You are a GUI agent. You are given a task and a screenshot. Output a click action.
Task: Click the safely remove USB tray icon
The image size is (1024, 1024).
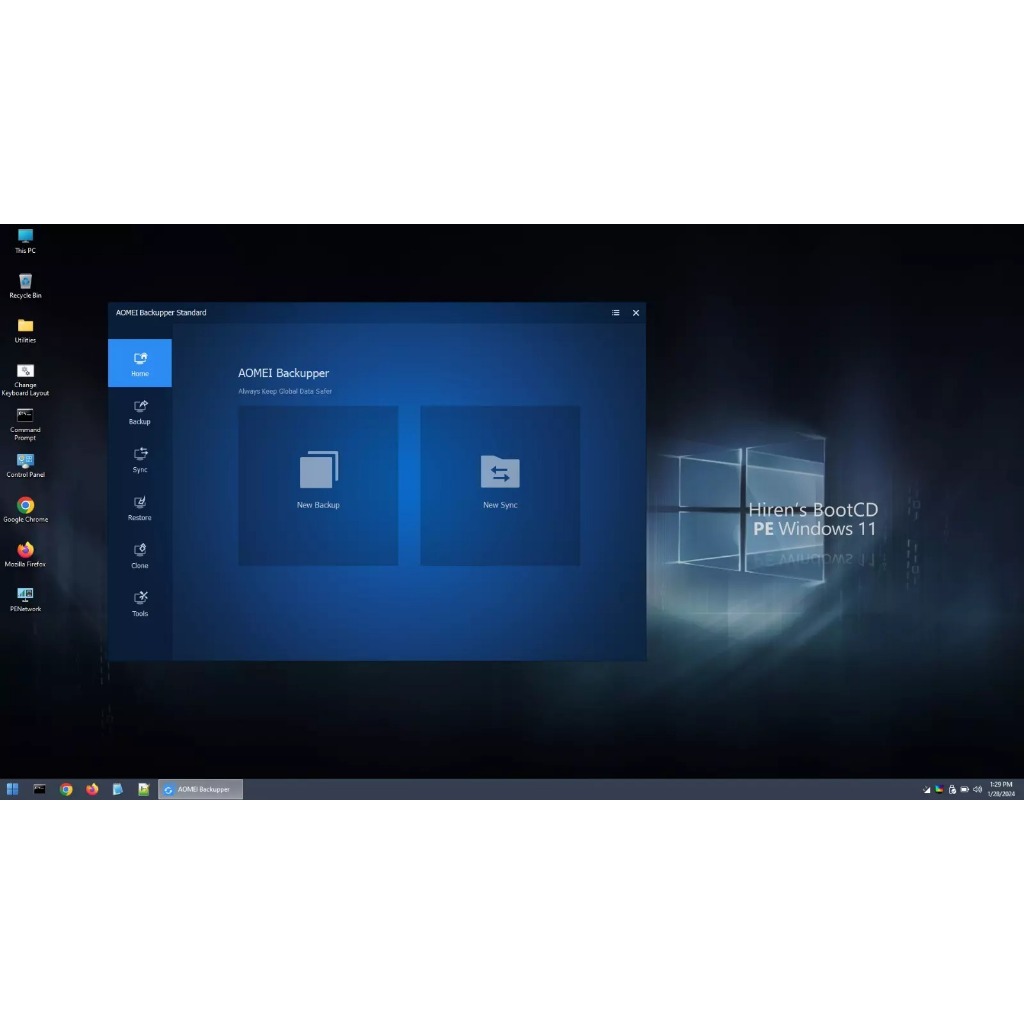[952, 790]
